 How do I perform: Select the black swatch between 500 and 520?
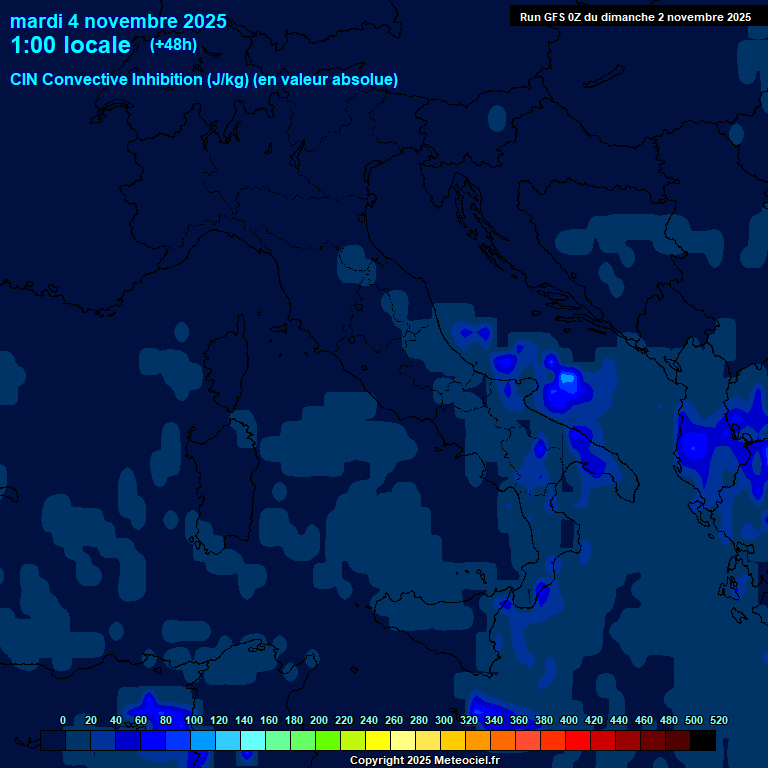tap(703, 741)
